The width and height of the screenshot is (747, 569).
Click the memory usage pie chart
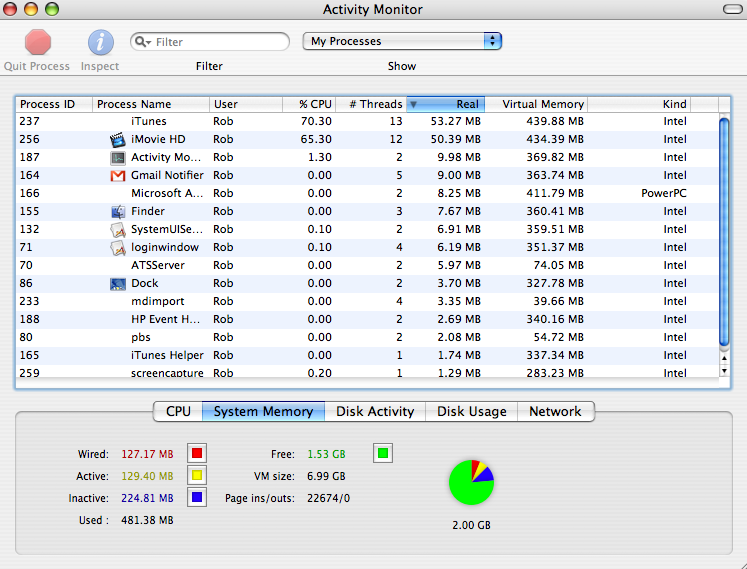471,482
